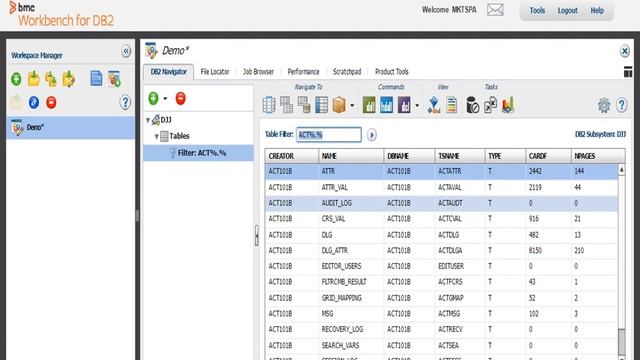
Task: Click the RECOVERY_LOG name cell
Action: [x=342, y=329]
